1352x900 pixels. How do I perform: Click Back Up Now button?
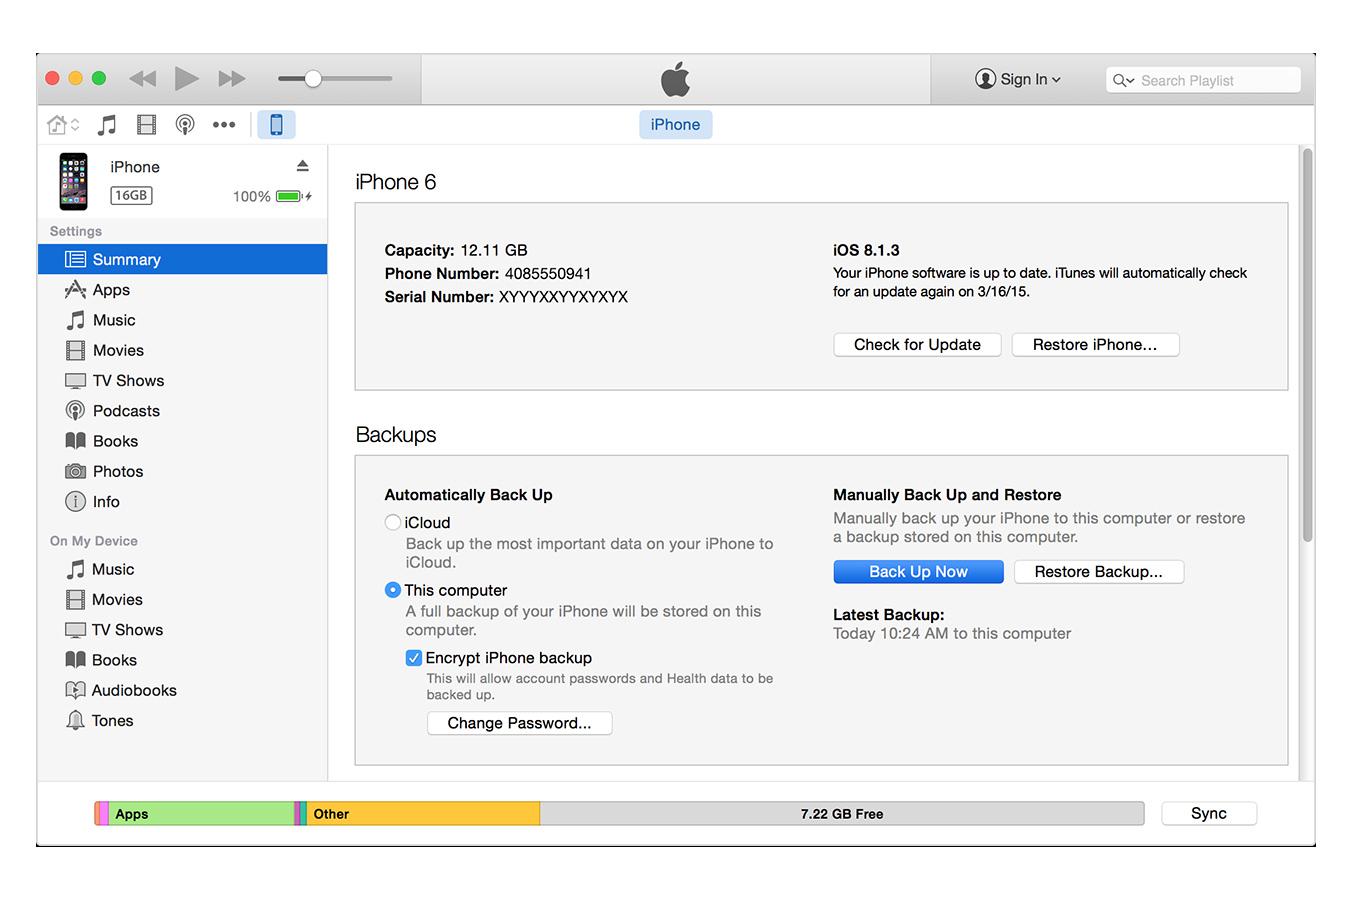click(918, 572)
